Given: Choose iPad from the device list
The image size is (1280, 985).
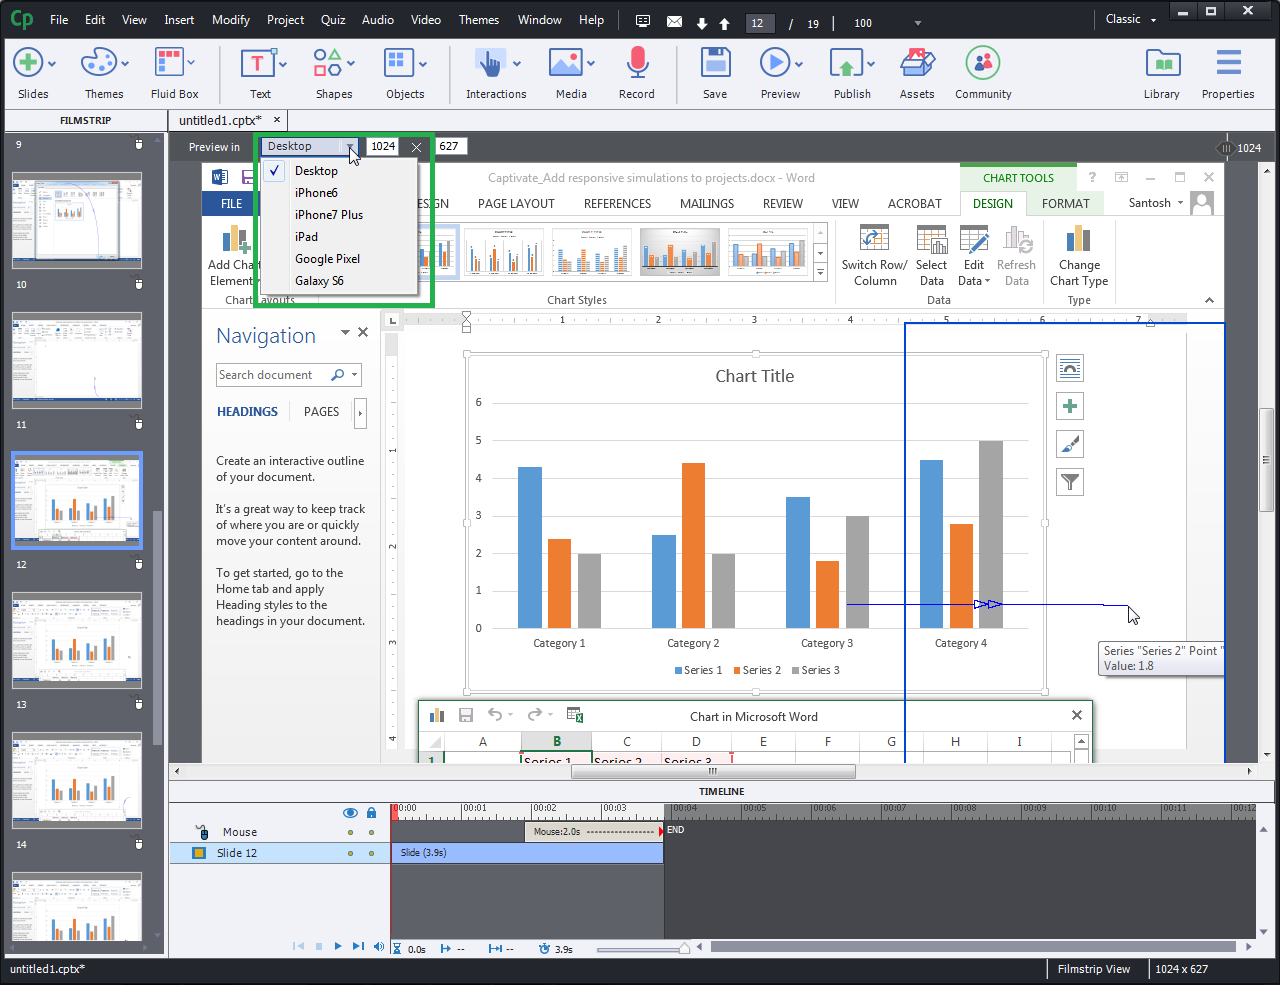Looking at the screenshot, I should pyautogui.click(x=306, y=237).
